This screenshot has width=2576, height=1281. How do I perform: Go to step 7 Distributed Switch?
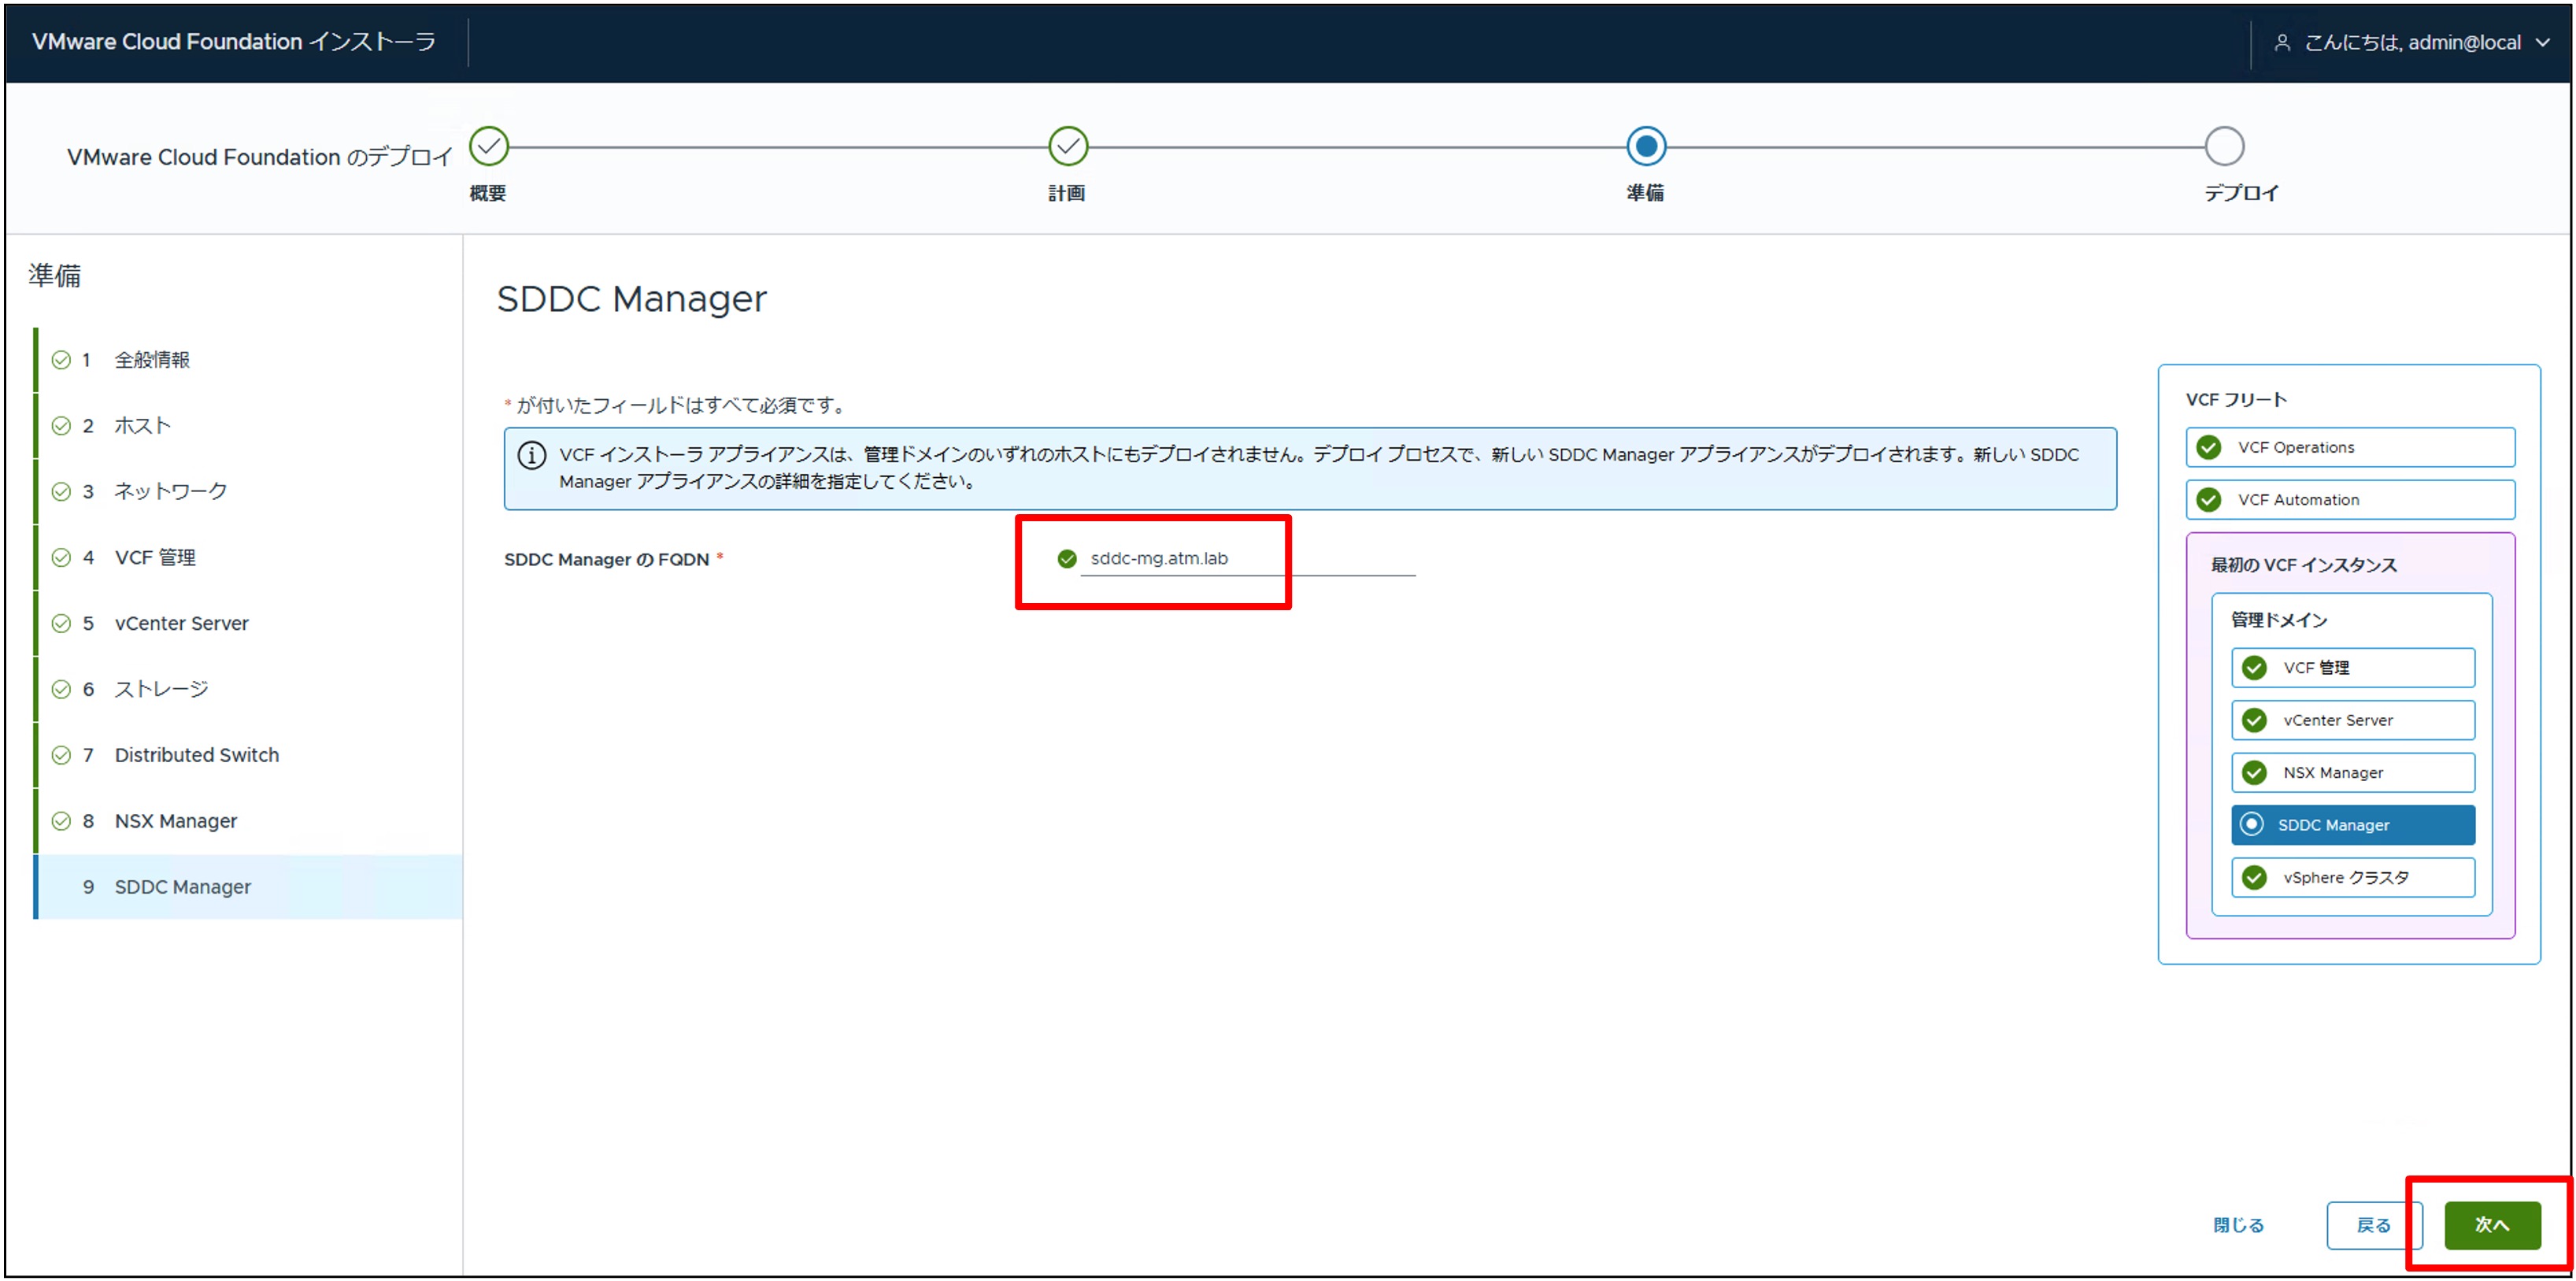click(248, 756)
